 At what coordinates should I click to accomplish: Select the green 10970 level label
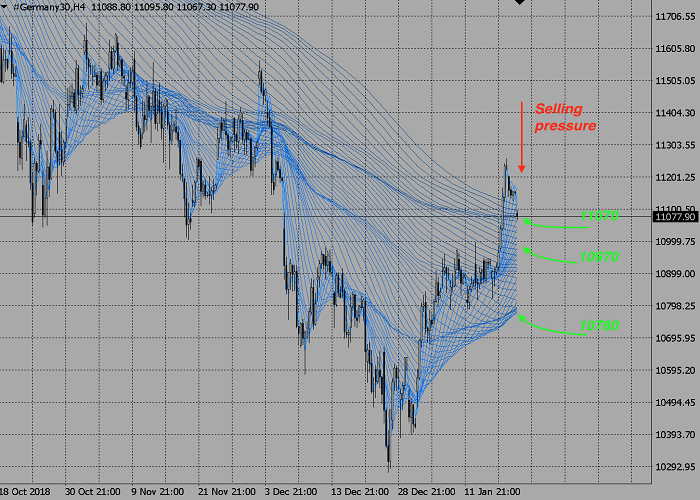coord(599,257)
